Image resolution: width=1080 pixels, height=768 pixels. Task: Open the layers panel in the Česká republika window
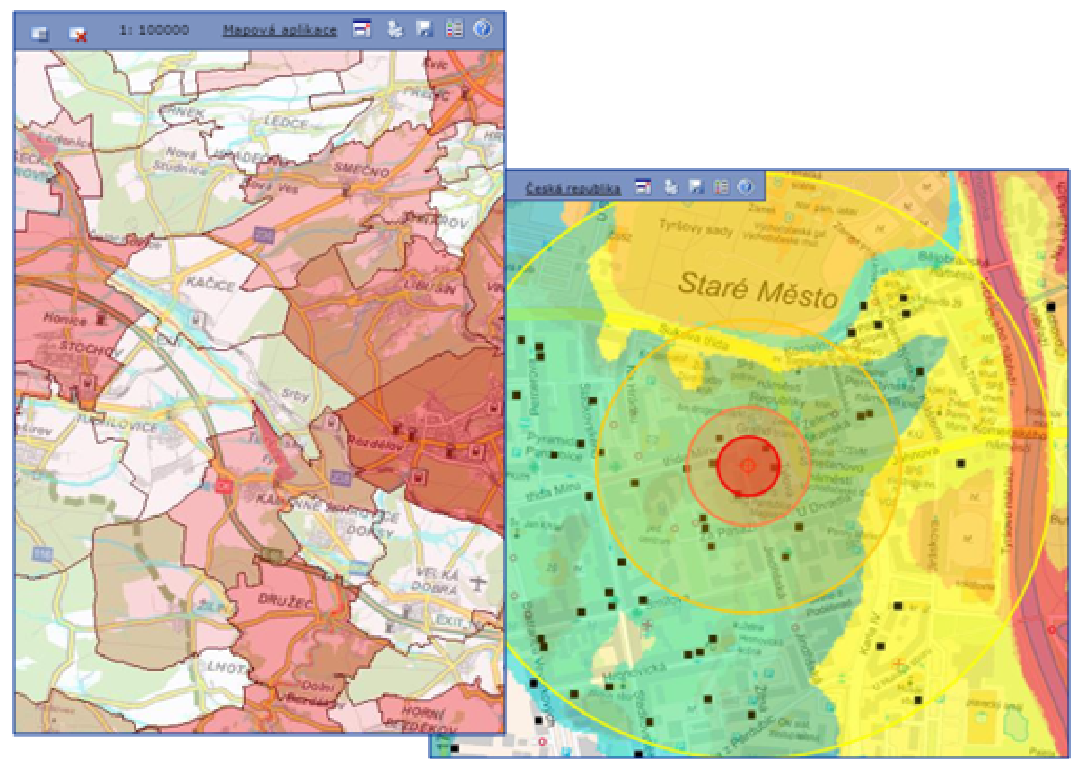coord(643,187)
